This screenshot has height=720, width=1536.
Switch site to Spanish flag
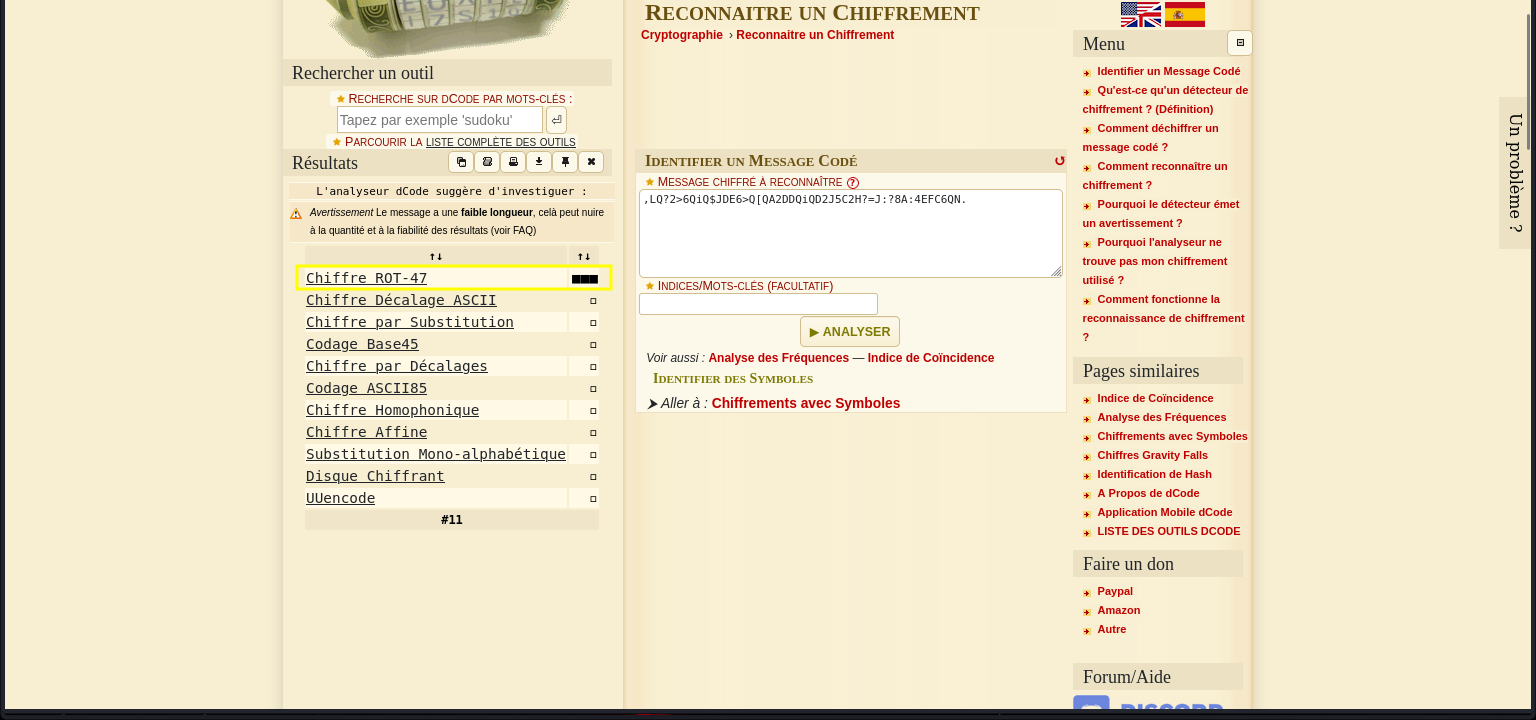click(1184, 14)
